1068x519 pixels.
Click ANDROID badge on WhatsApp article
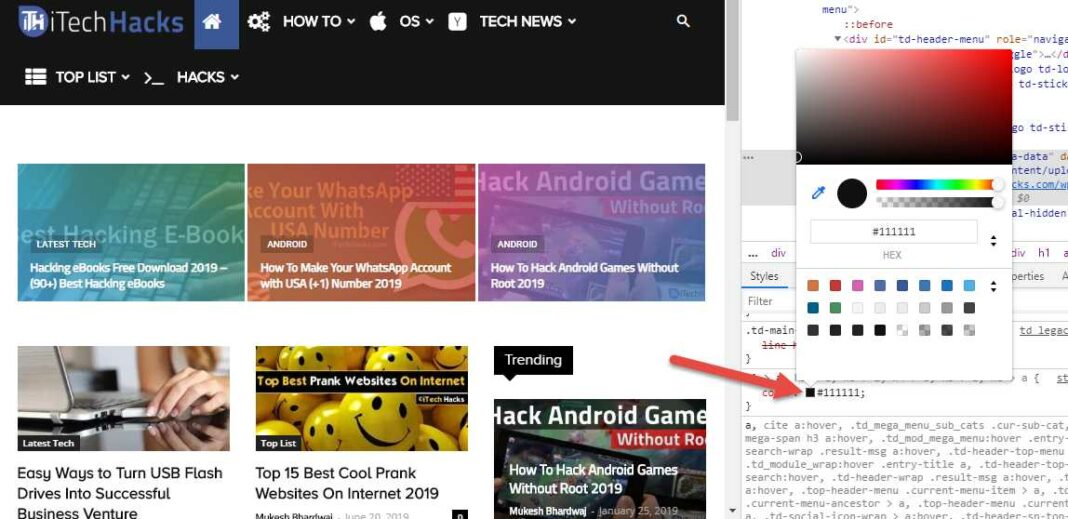(x=287, y=244)
